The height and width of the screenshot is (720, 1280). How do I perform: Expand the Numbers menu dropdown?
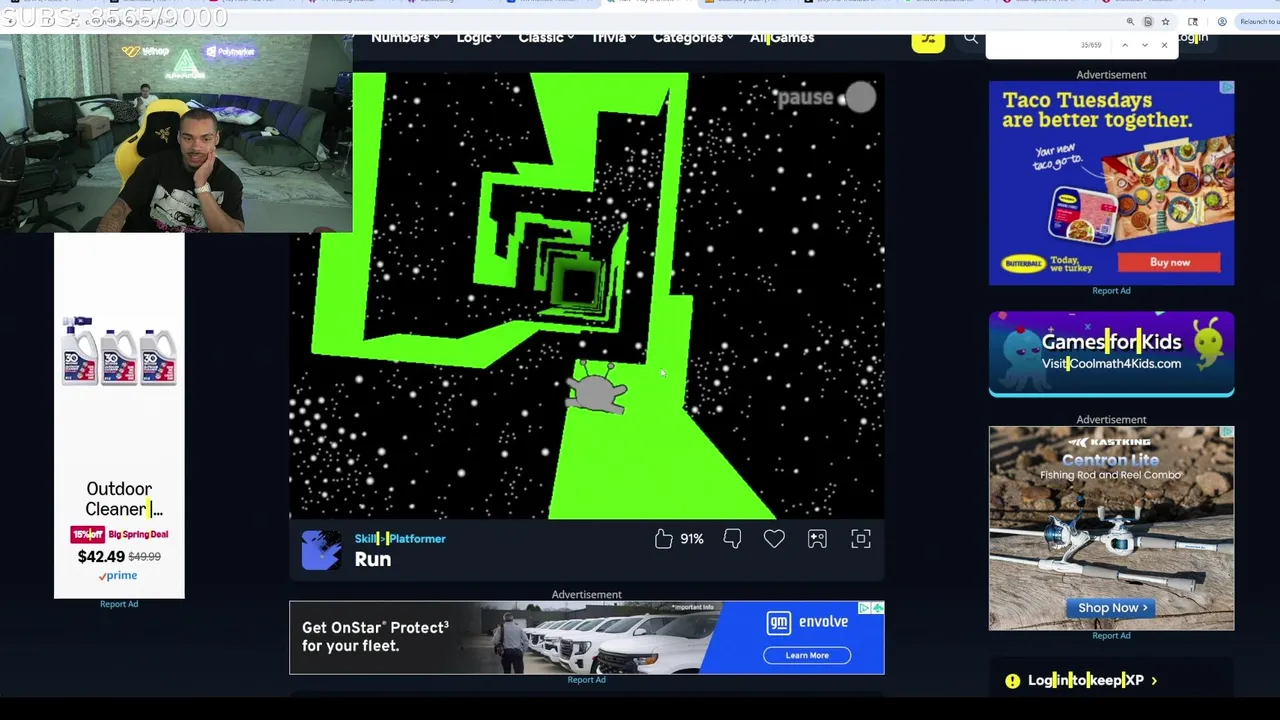(405, 38)
